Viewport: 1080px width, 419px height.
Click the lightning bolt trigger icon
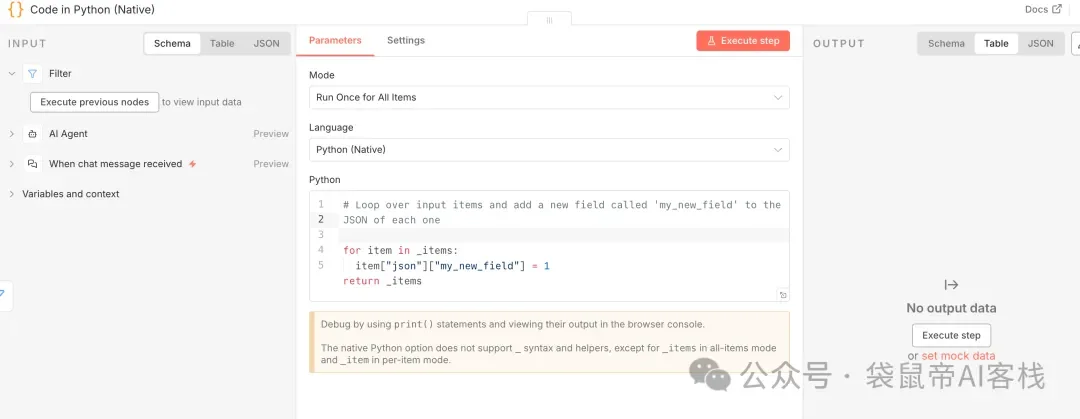pos(193,164)
